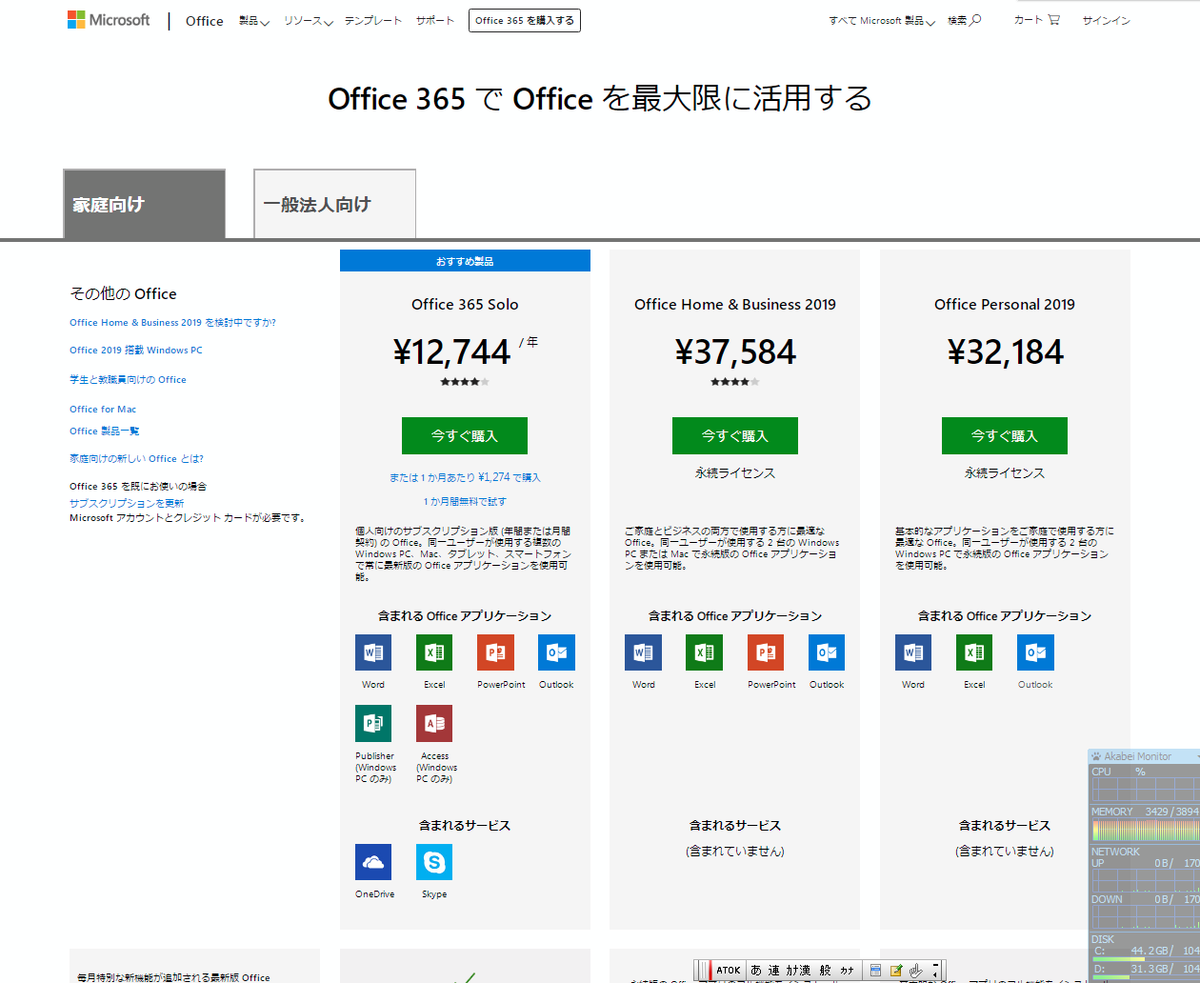Click Outlook icon under Office Personal 2019
1200x983 pixels.
[1035, 652]
